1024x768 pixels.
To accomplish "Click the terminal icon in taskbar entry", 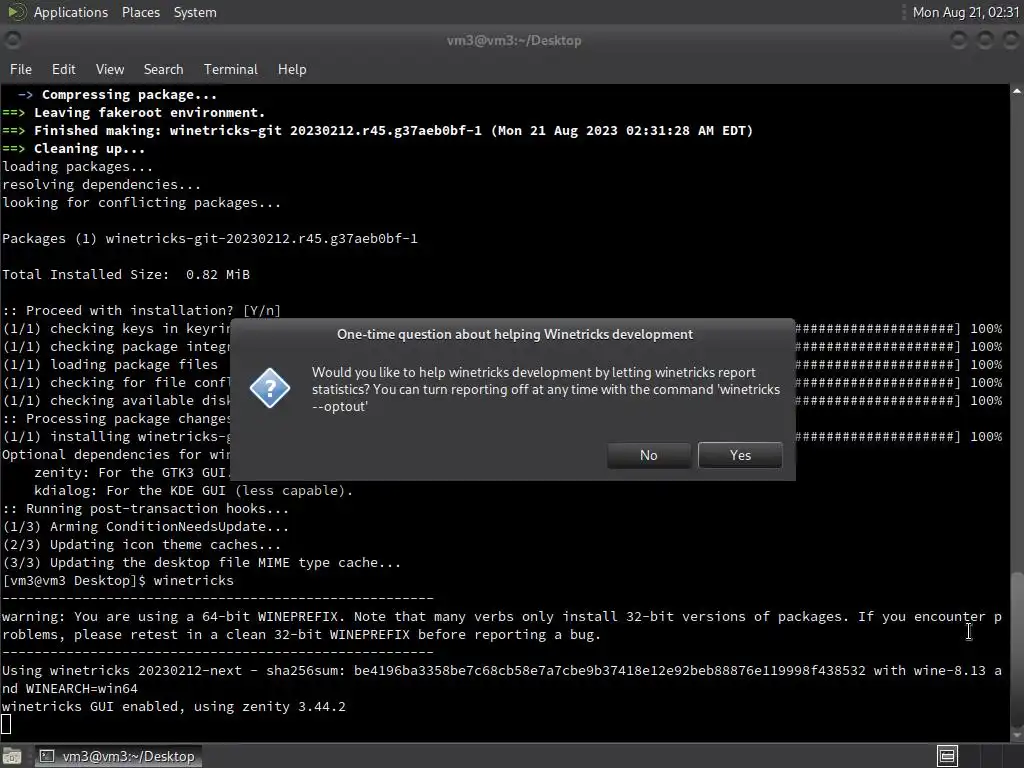I will (x=47, y=756).
